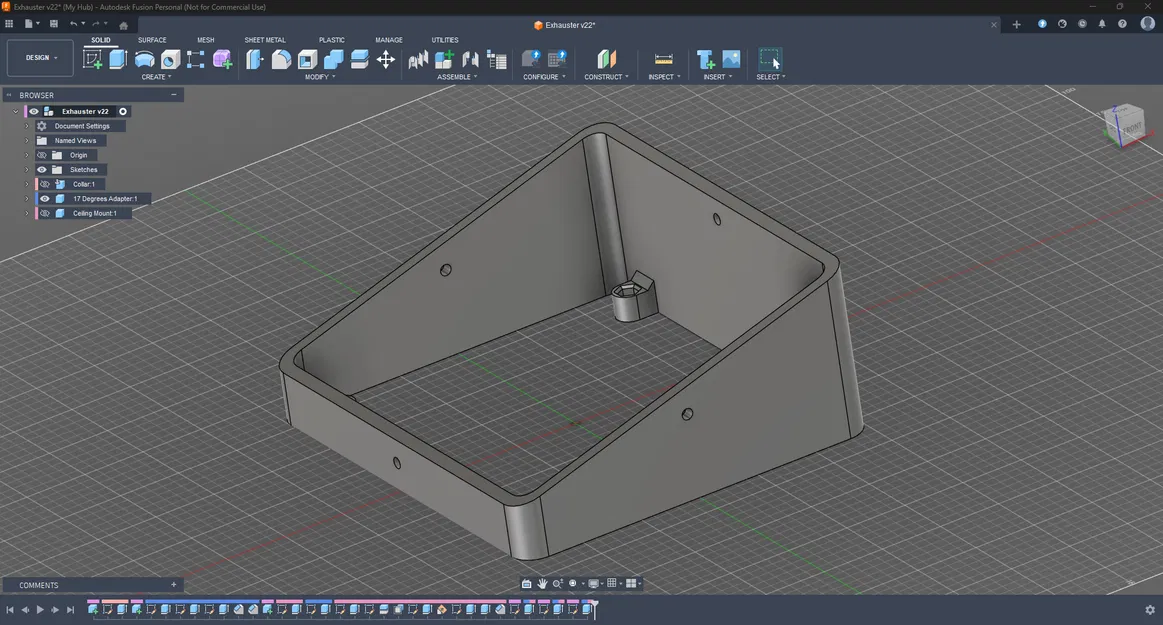Image resolution: width=1163 pixels, height=625 pixels.
Task: Click the Pan hand icon
Action: coord(542,584)
